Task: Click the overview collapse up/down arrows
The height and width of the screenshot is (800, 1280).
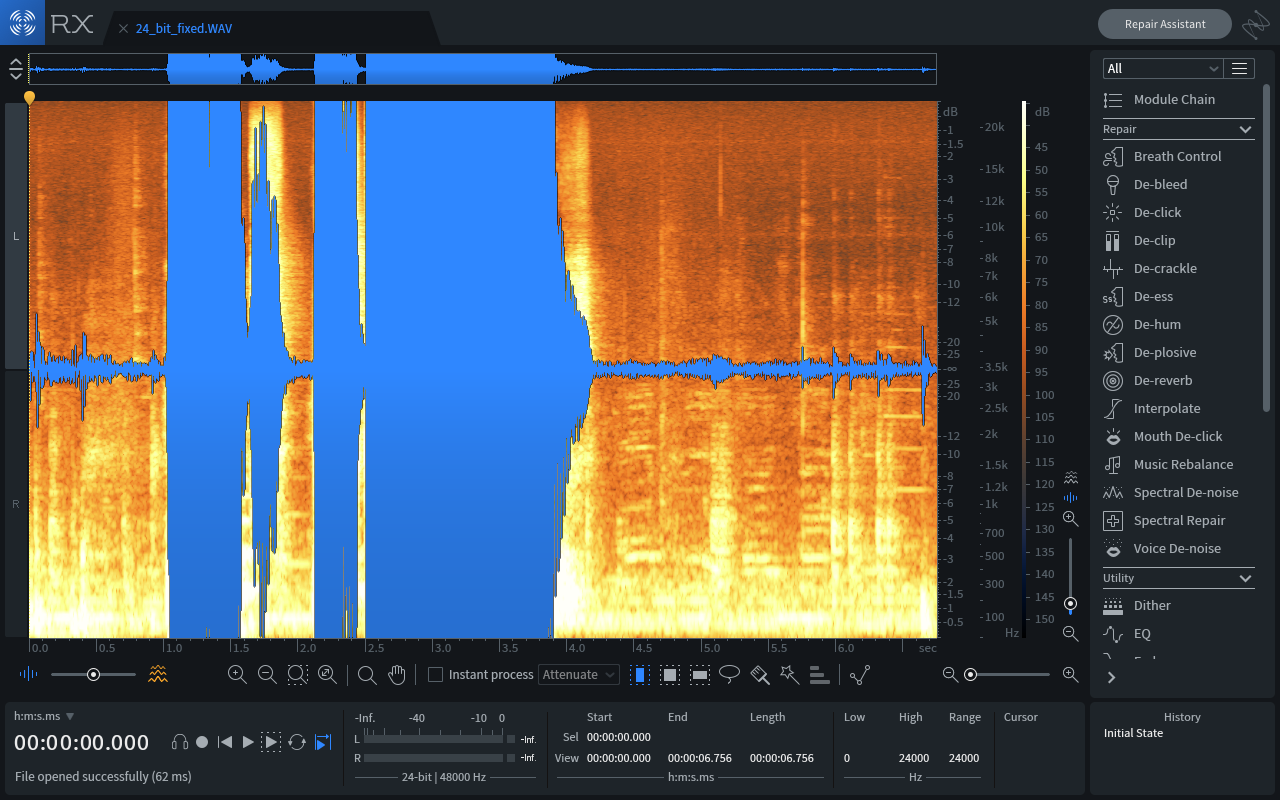Action: [x=16, y=69]
